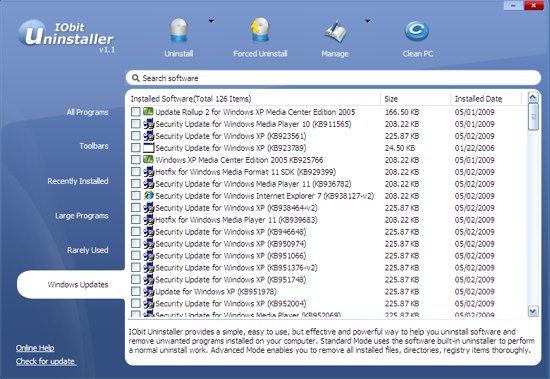Click icon beside Update for Windows XP KB951978
The width and height of the screenshot is (550, 379).
coord(148,291)
